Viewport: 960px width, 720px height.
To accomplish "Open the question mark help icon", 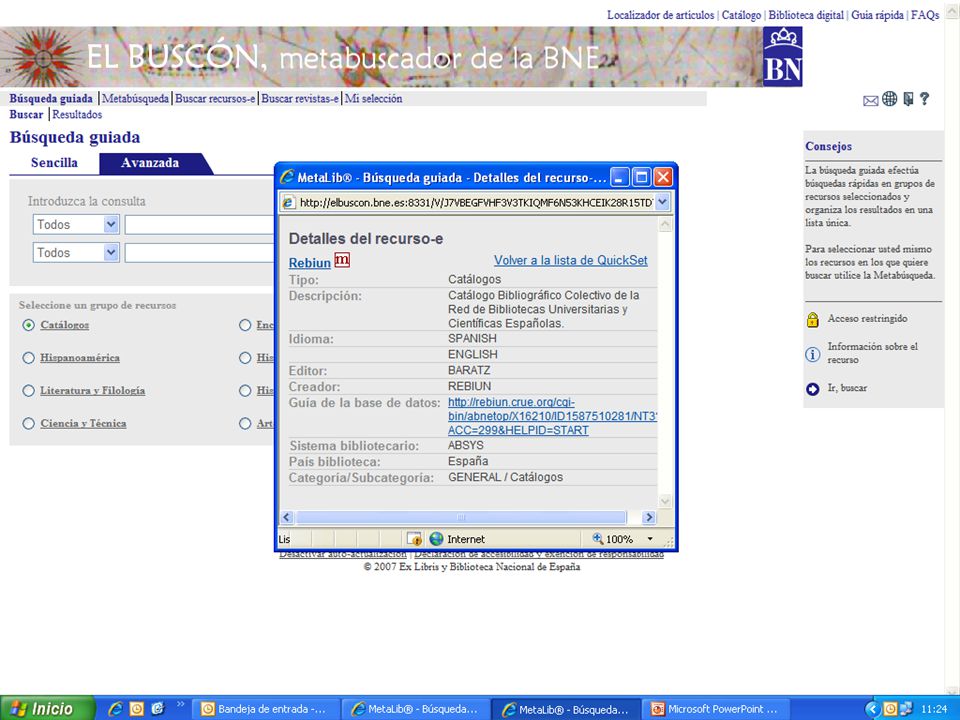I will (x=924, y=99).
